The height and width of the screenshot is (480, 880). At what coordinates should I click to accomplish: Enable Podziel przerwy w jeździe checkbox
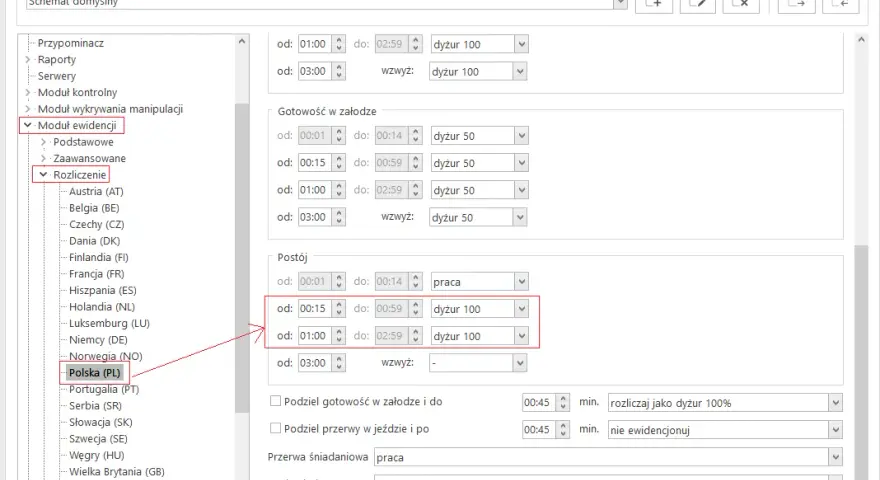point(275,428)
